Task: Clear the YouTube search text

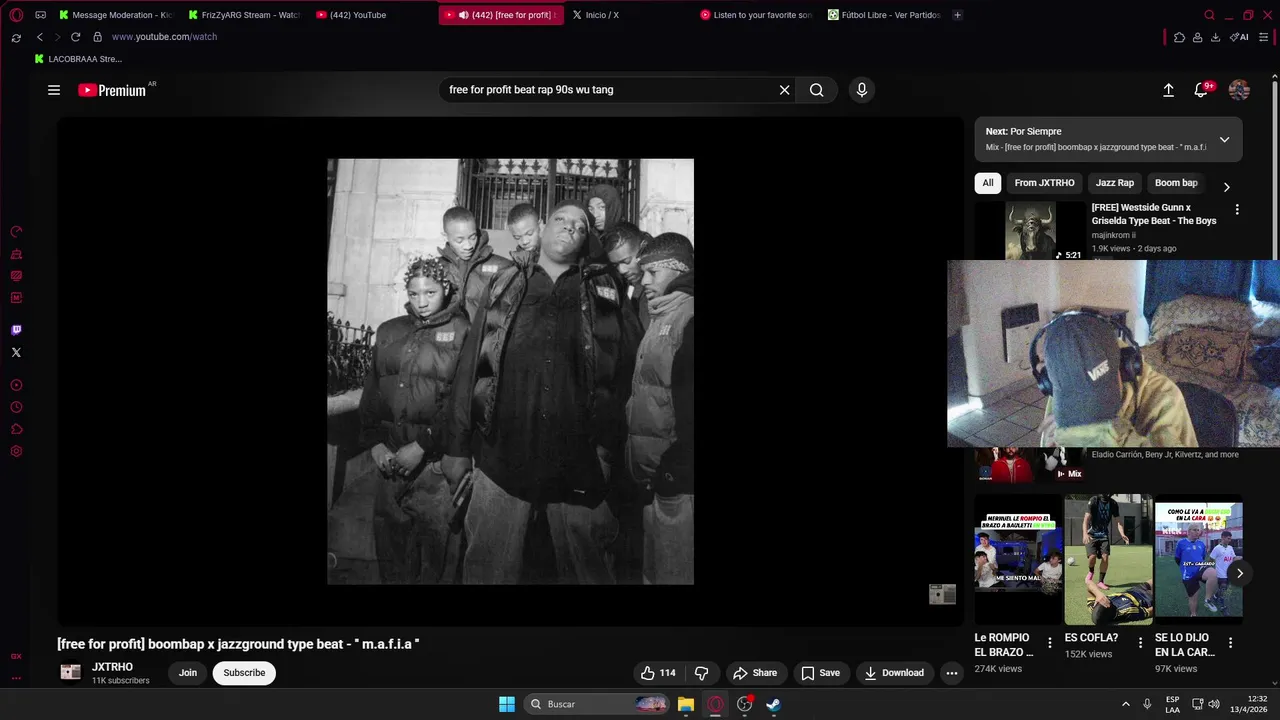Action: [784, 90]
